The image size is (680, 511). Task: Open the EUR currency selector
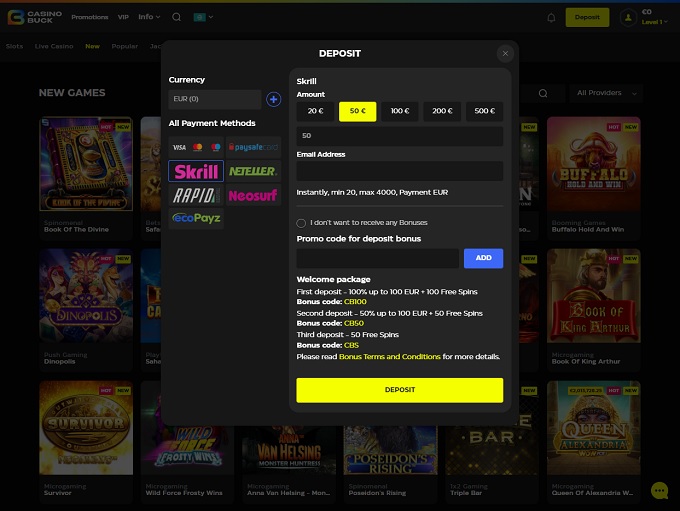215,99
